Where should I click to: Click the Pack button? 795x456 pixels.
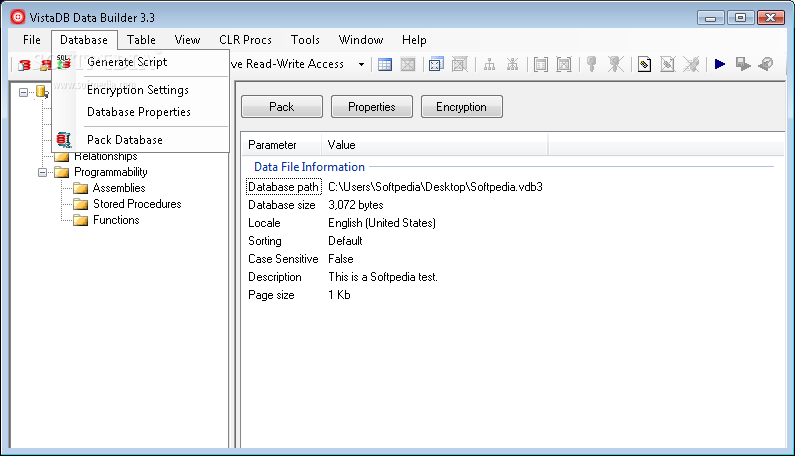coord(282,107)
